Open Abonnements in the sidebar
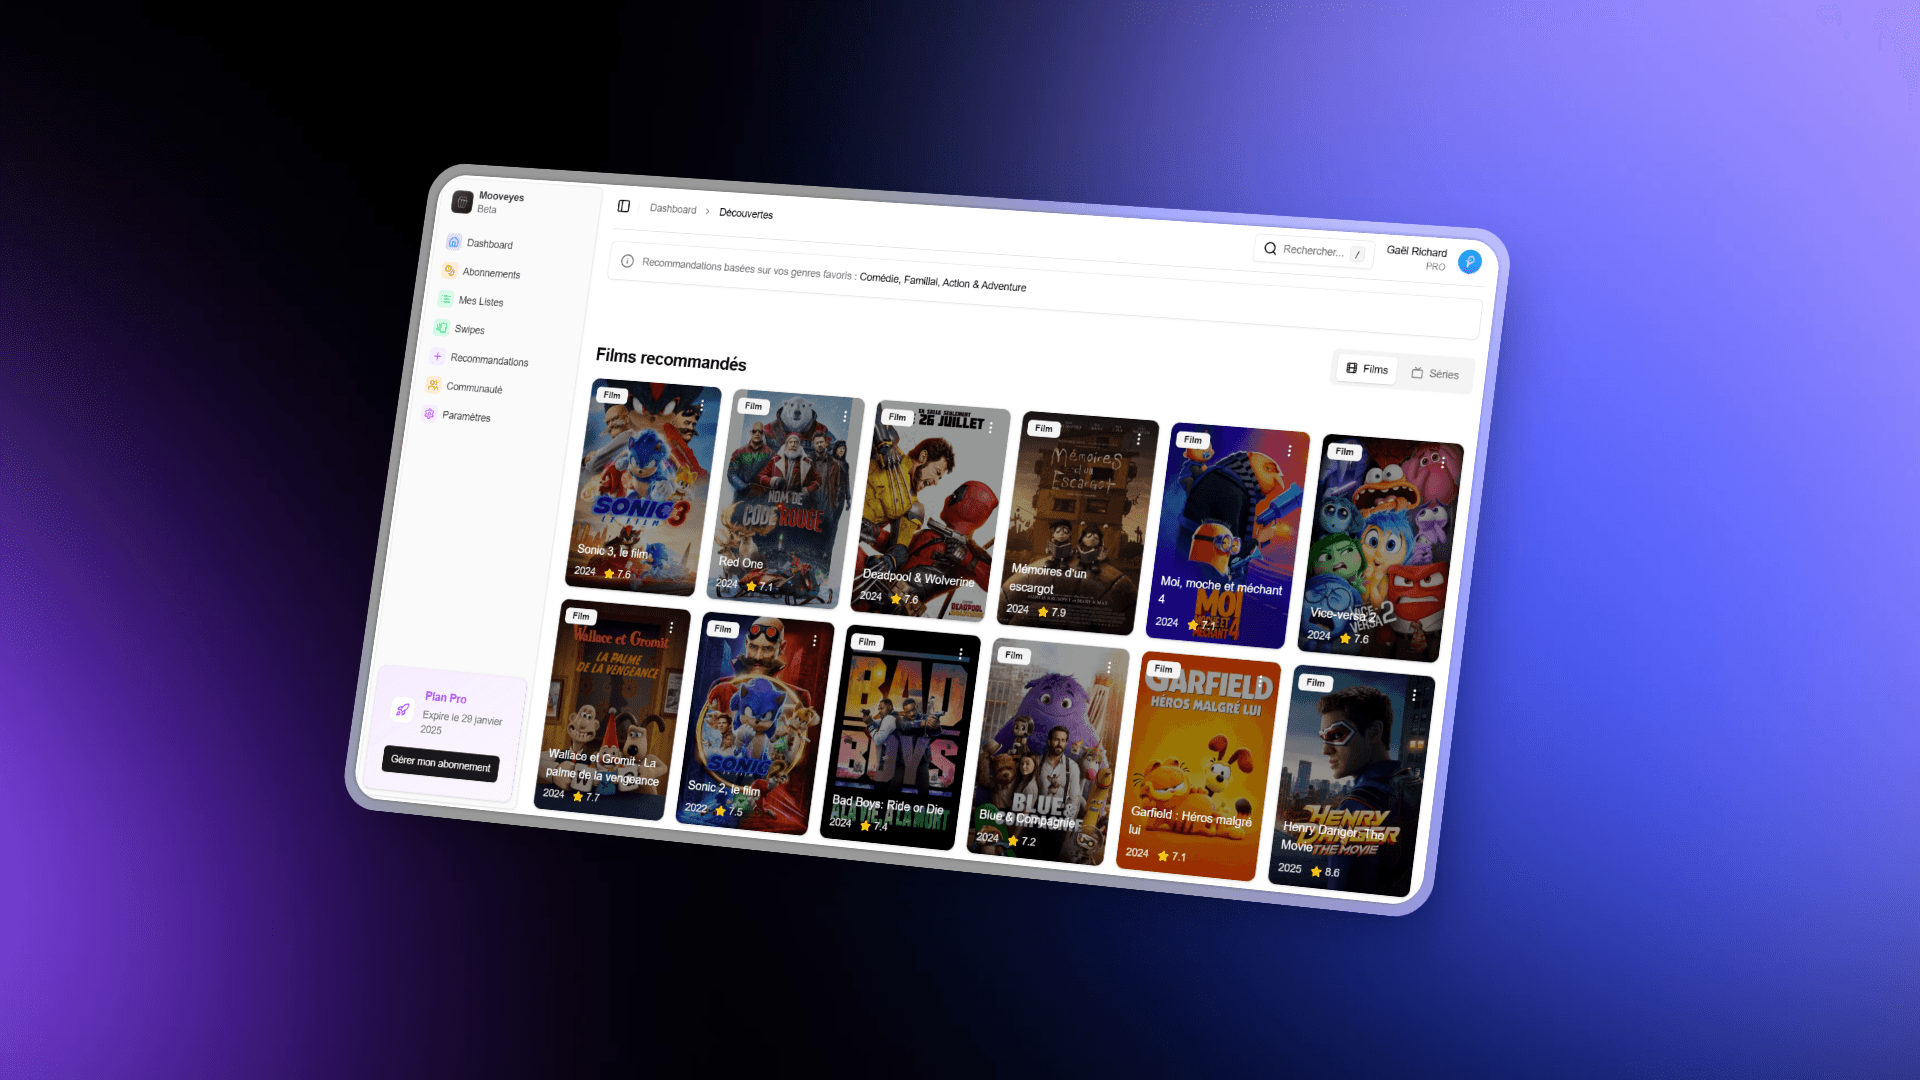1920x1080 pixels. tap(482, 272)
